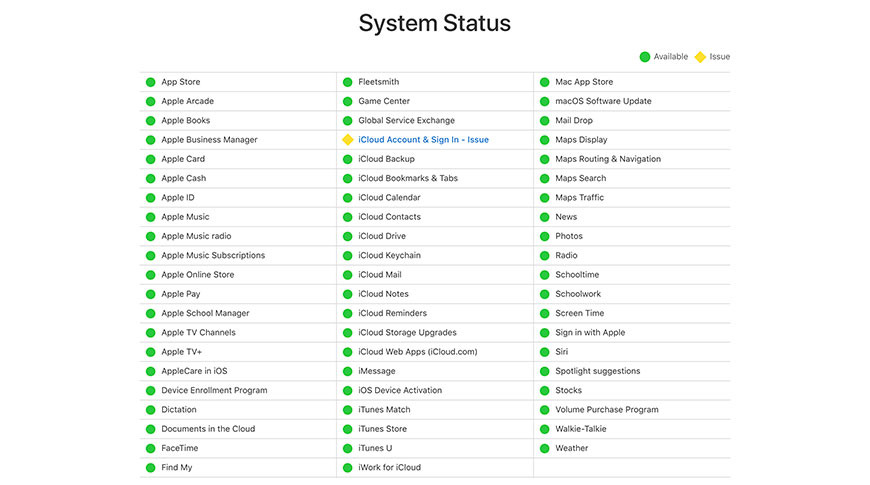Select the Walkie-Talkie status row

(x=580, y=429)
